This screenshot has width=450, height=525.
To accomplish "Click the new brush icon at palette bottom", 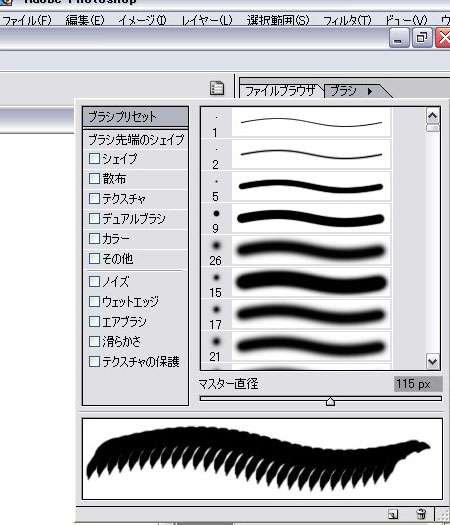I will click(x=393, y=514).
